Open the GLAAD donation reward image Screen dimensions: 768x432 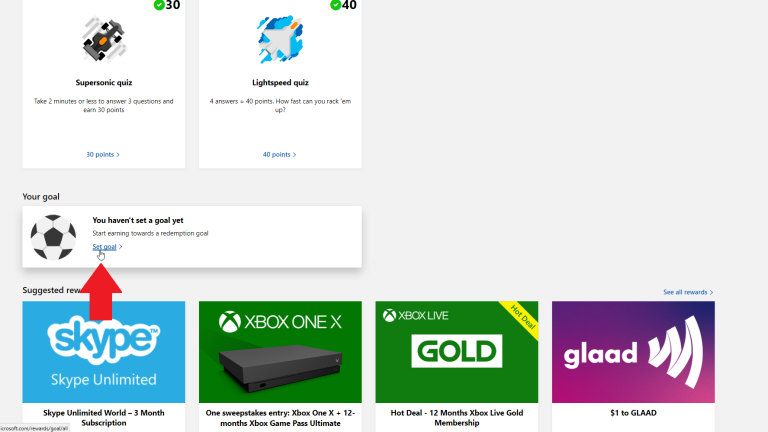click(633, 352)
